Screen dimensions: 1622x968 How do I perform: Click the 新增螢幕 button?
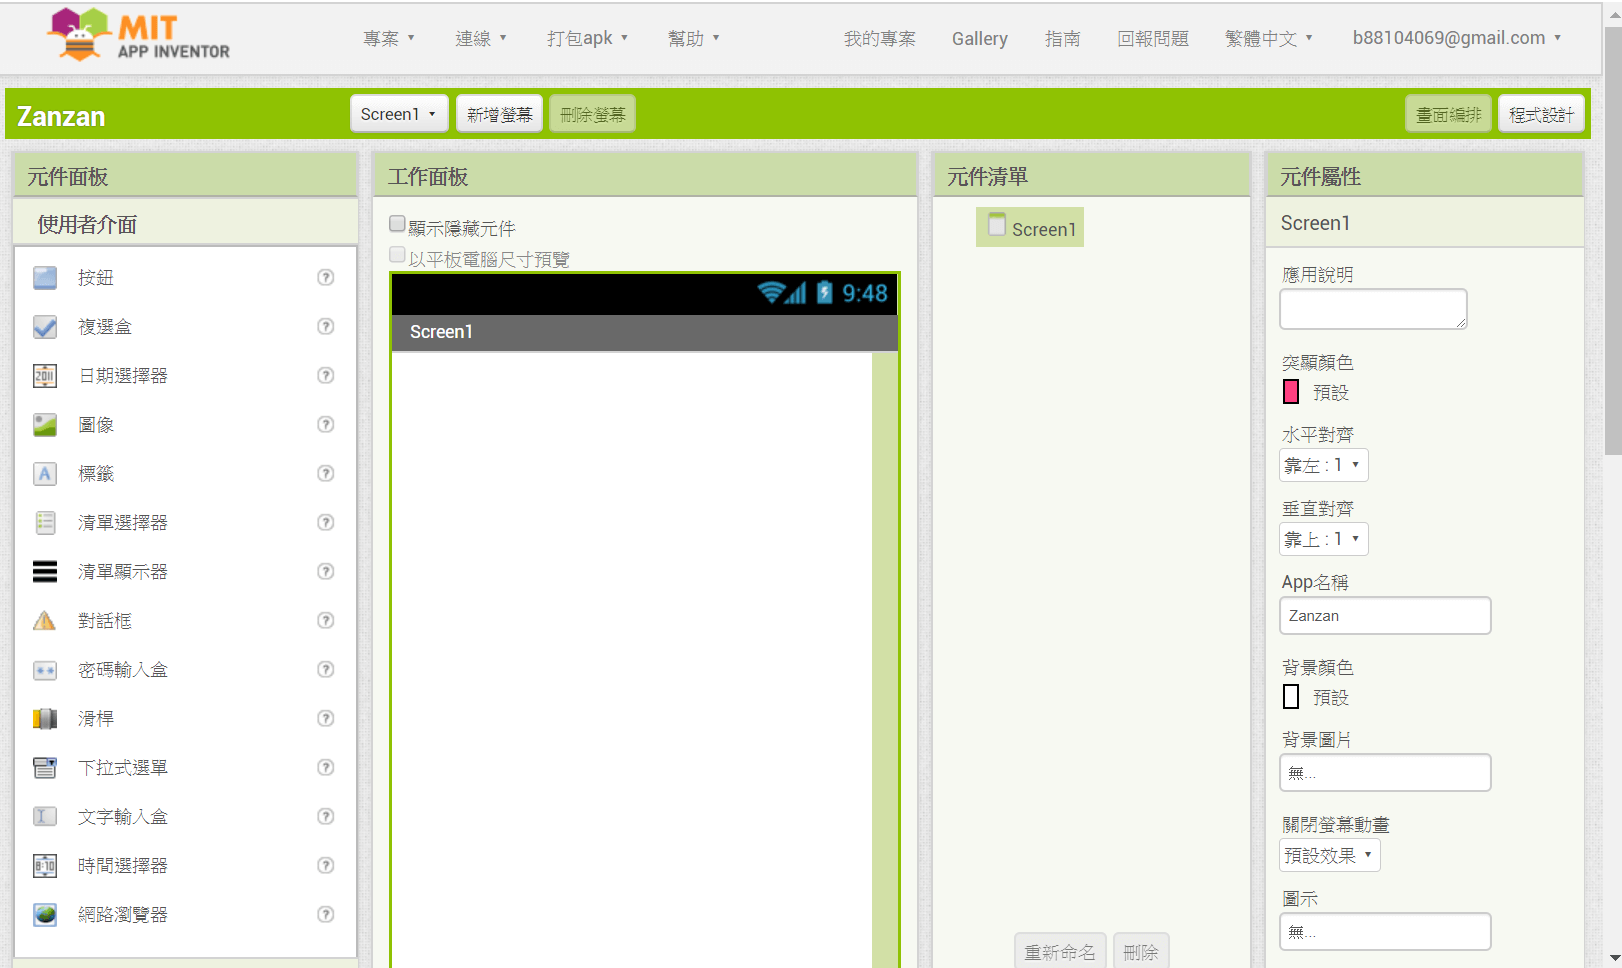point(500,114)
